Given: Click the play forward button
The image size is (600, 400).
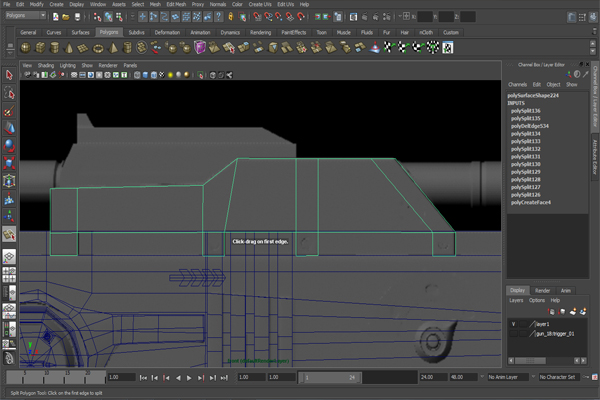Looking at the screenshot, I should 189,378.
